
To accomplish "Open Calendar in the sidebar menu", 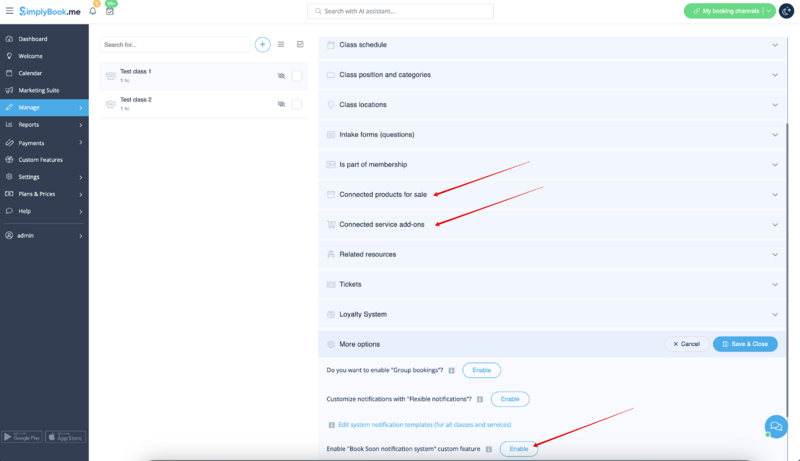I will (30, 73).
